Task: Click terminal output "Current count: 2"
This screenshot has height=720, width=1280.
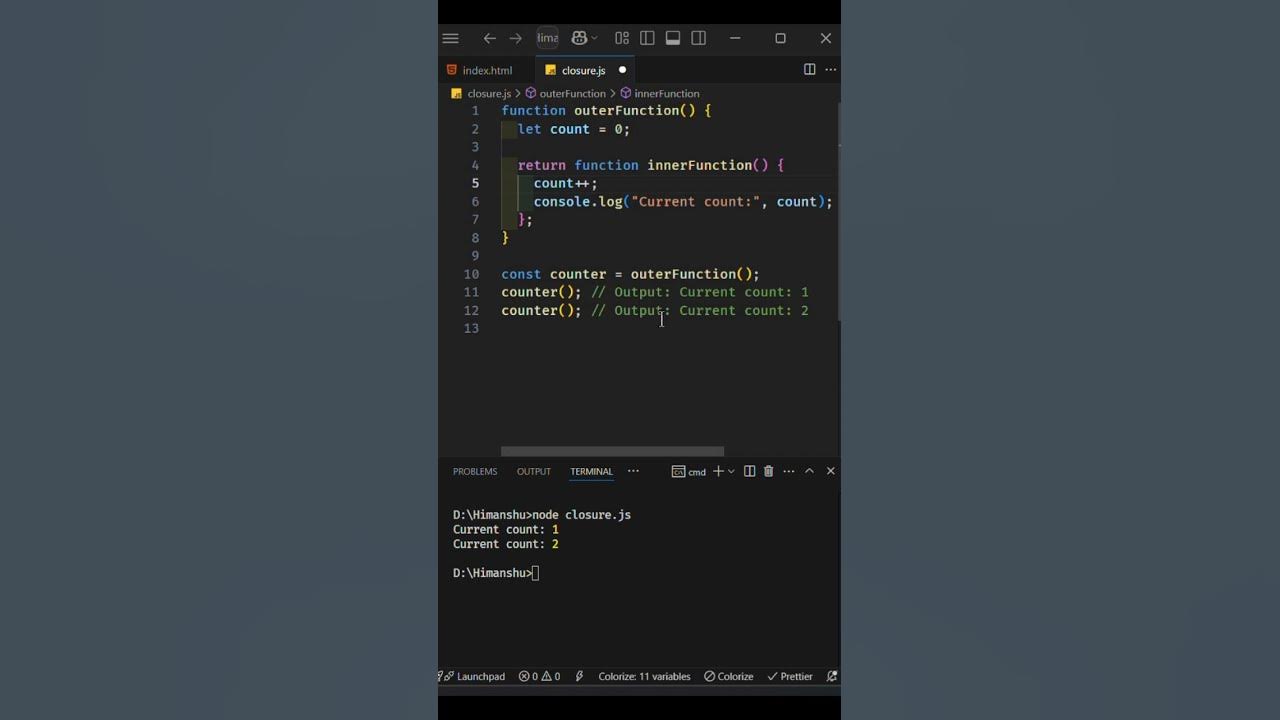Action: tap(505, 544)
